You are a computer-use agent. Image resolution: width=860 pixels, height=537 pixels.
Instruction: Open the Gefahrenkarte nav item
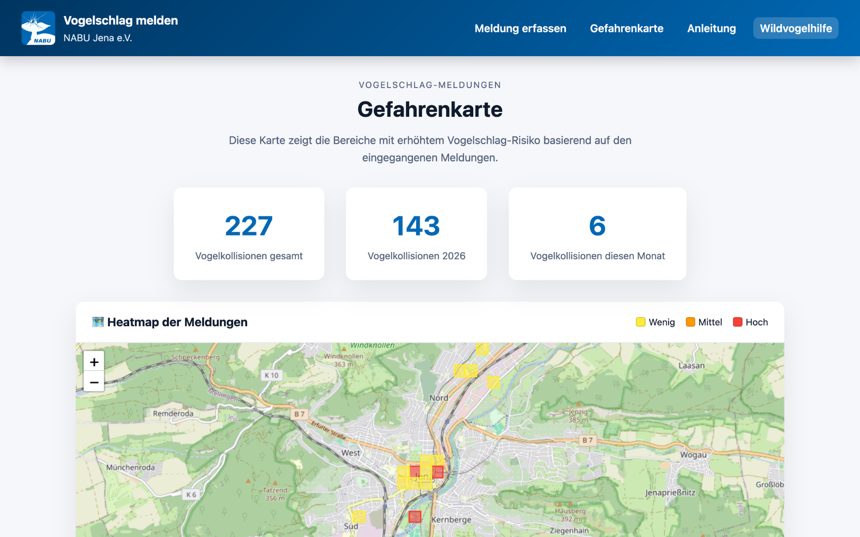click(626, 29)
